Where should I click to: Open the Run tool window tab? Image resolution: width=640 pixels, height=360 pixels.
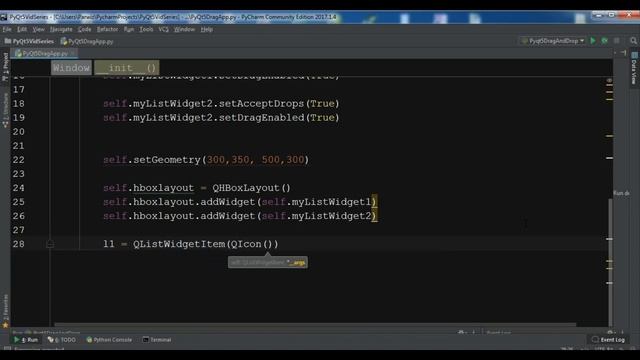(26, 340)
